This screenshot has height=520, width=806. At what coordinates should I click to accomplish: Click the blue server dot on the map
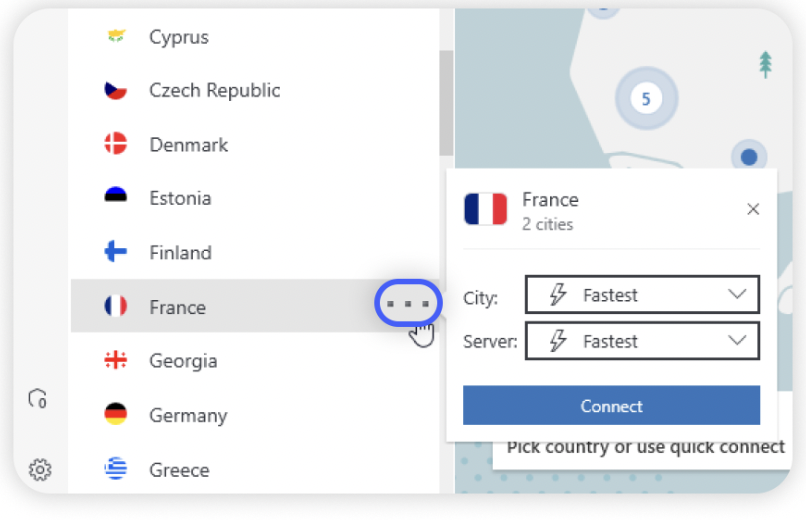[748, 156]
